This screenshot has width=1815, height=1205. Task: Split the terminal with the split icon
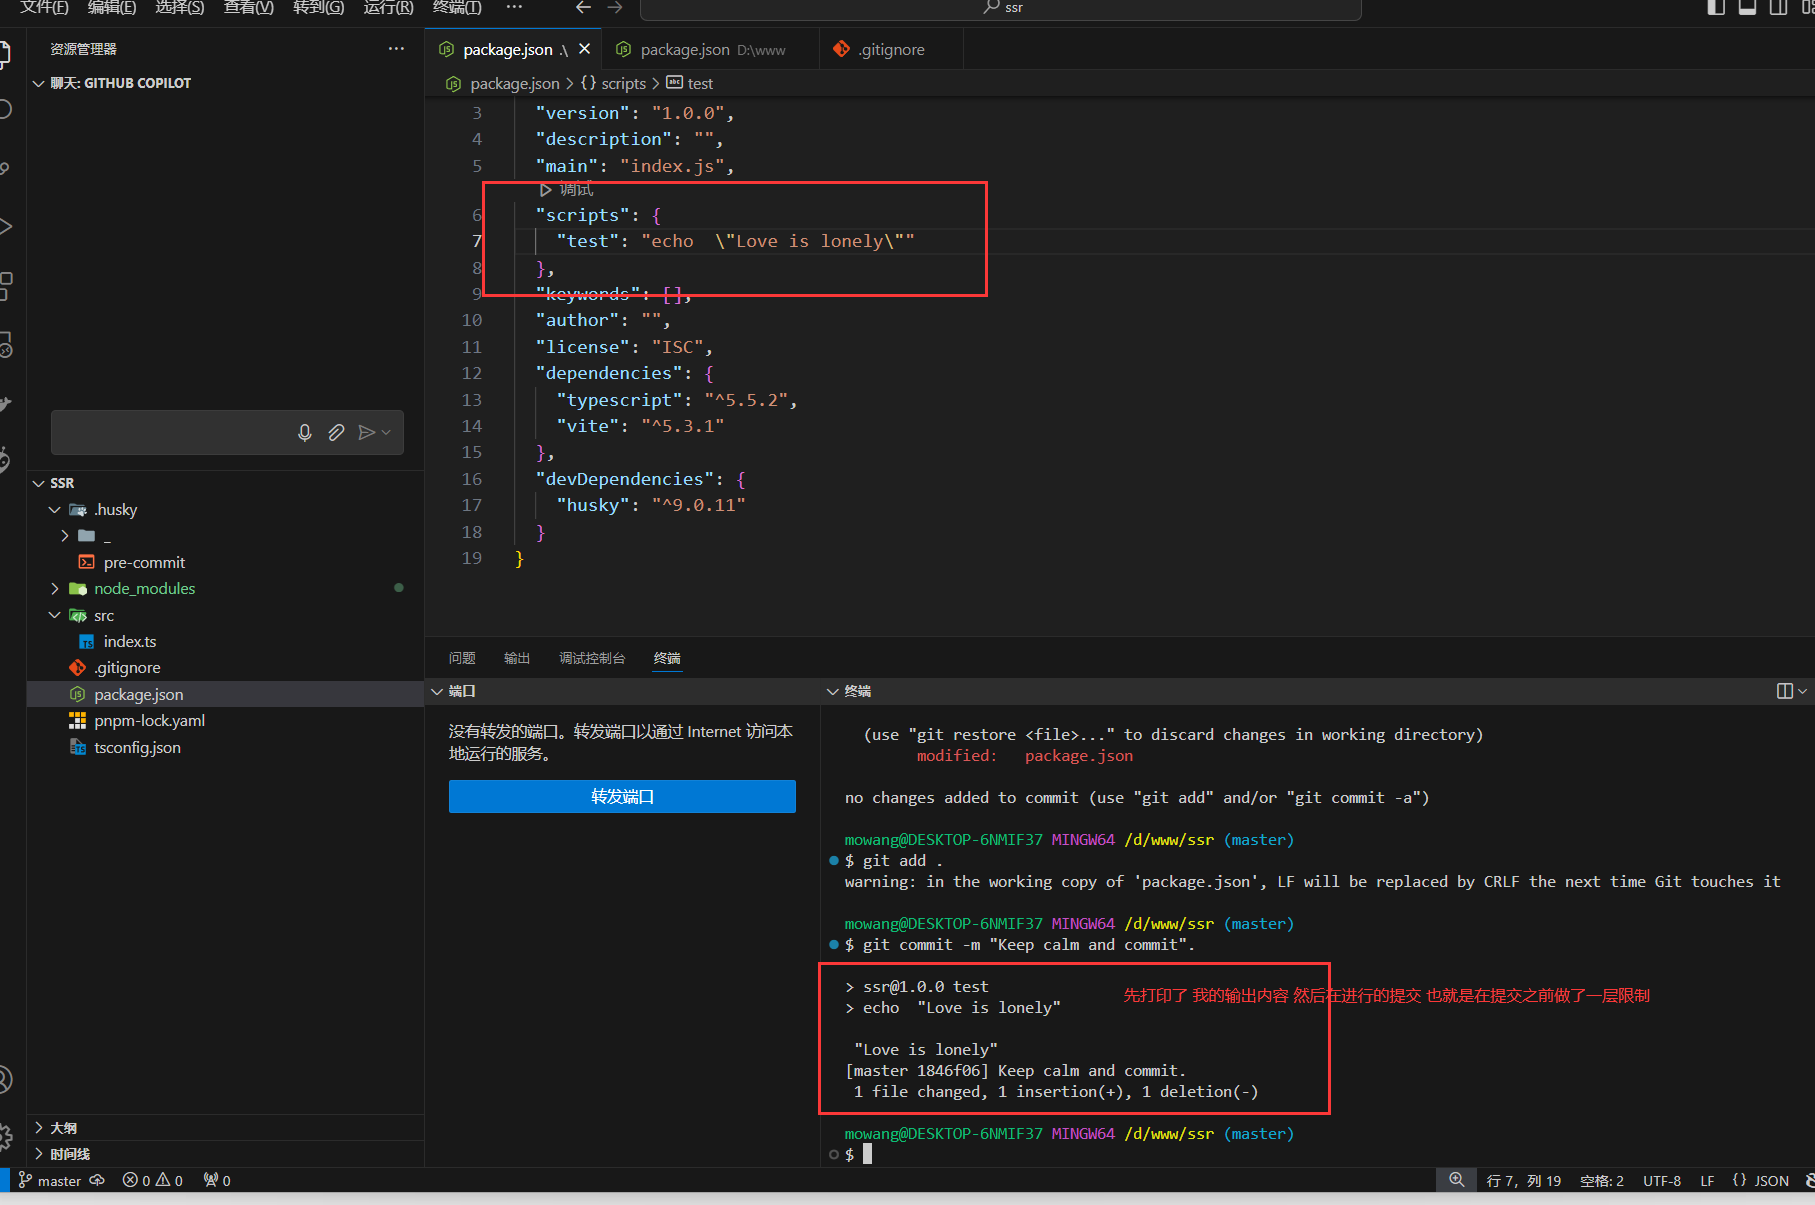pos(1784,692)
